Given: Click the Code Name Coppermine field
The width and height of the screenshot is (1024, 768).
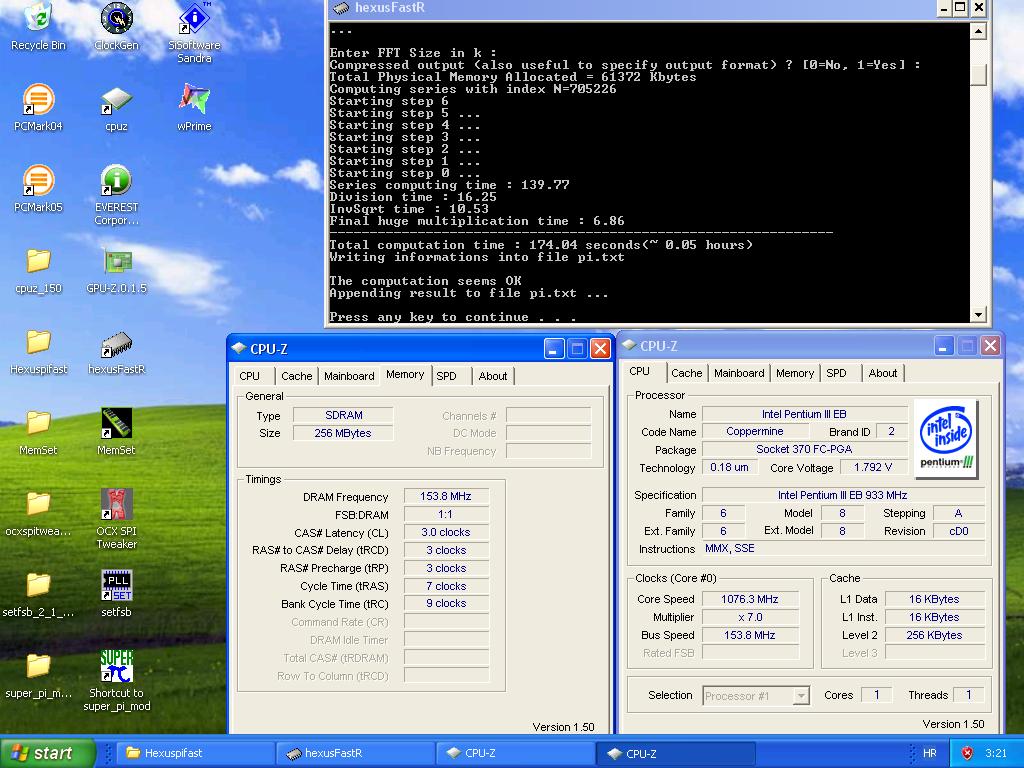Looking at the screenshot, I should pos(755,432).
